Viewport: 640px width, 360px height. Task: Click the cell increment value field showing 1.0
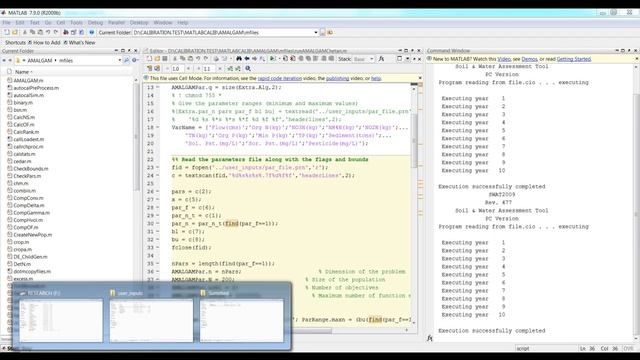(177, 69)
